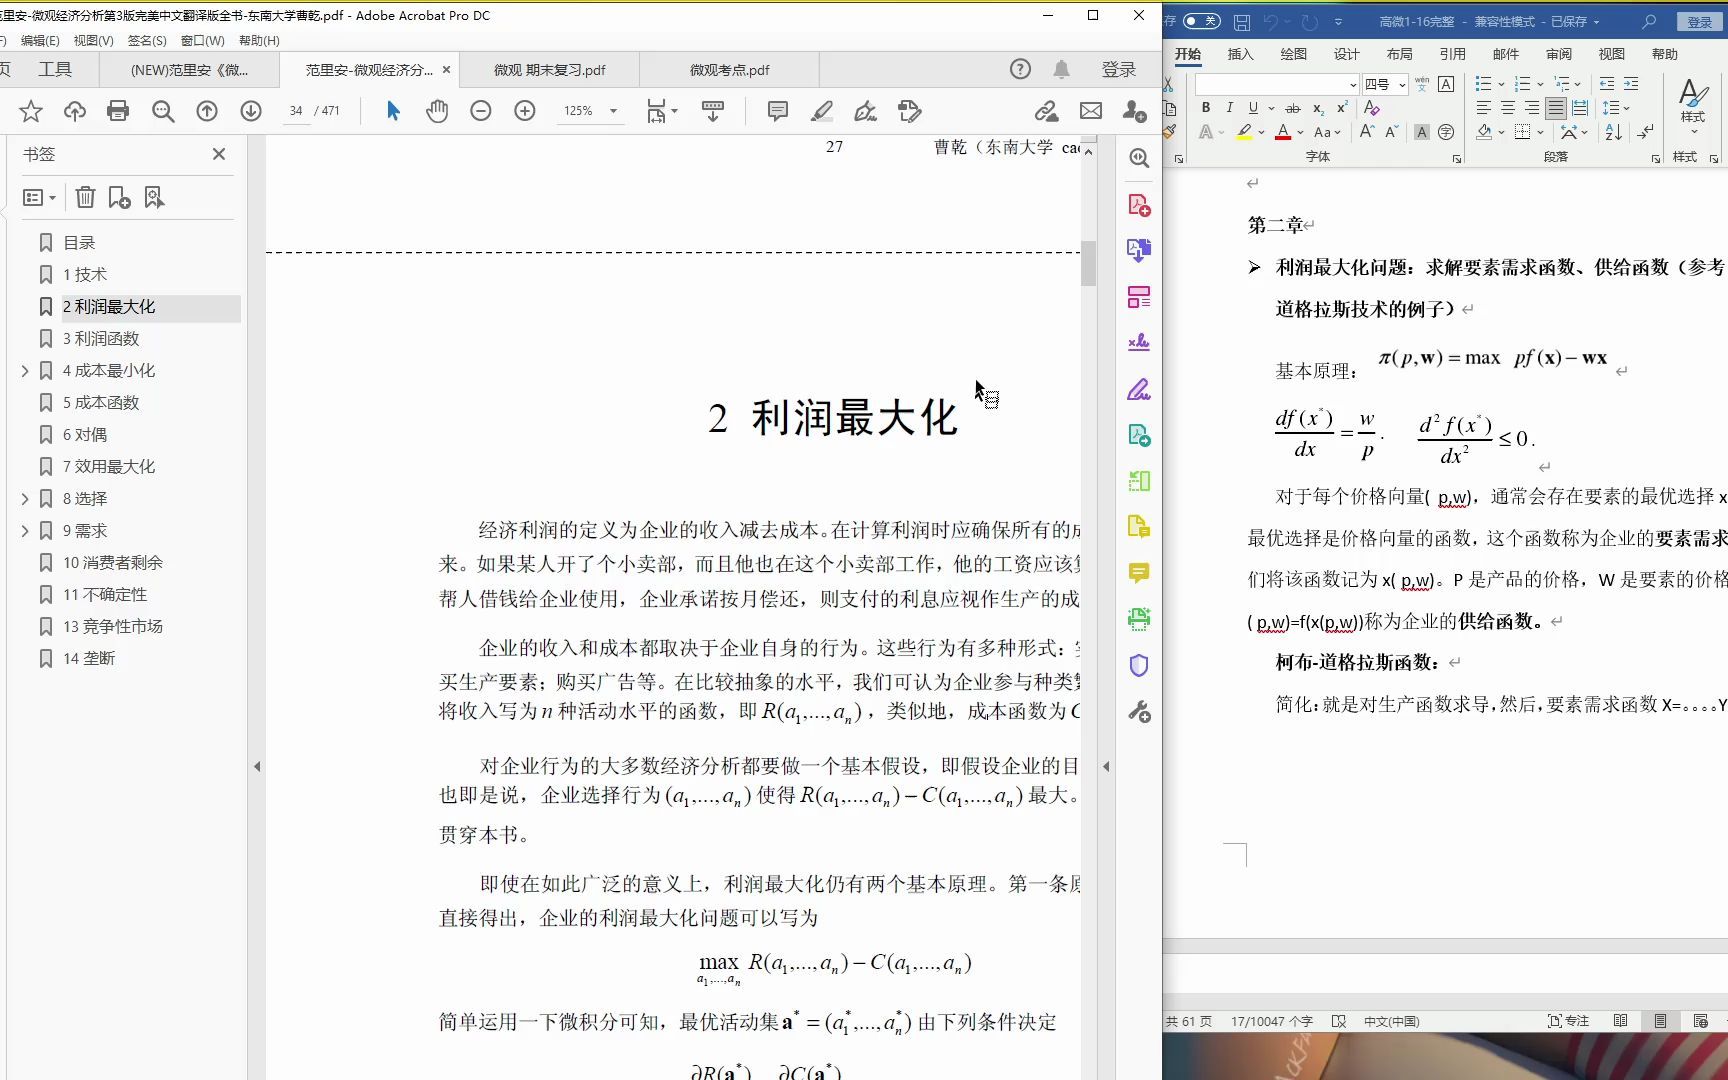
Task: Toggle subscript formatting in Word
Action: [1319, 108]
